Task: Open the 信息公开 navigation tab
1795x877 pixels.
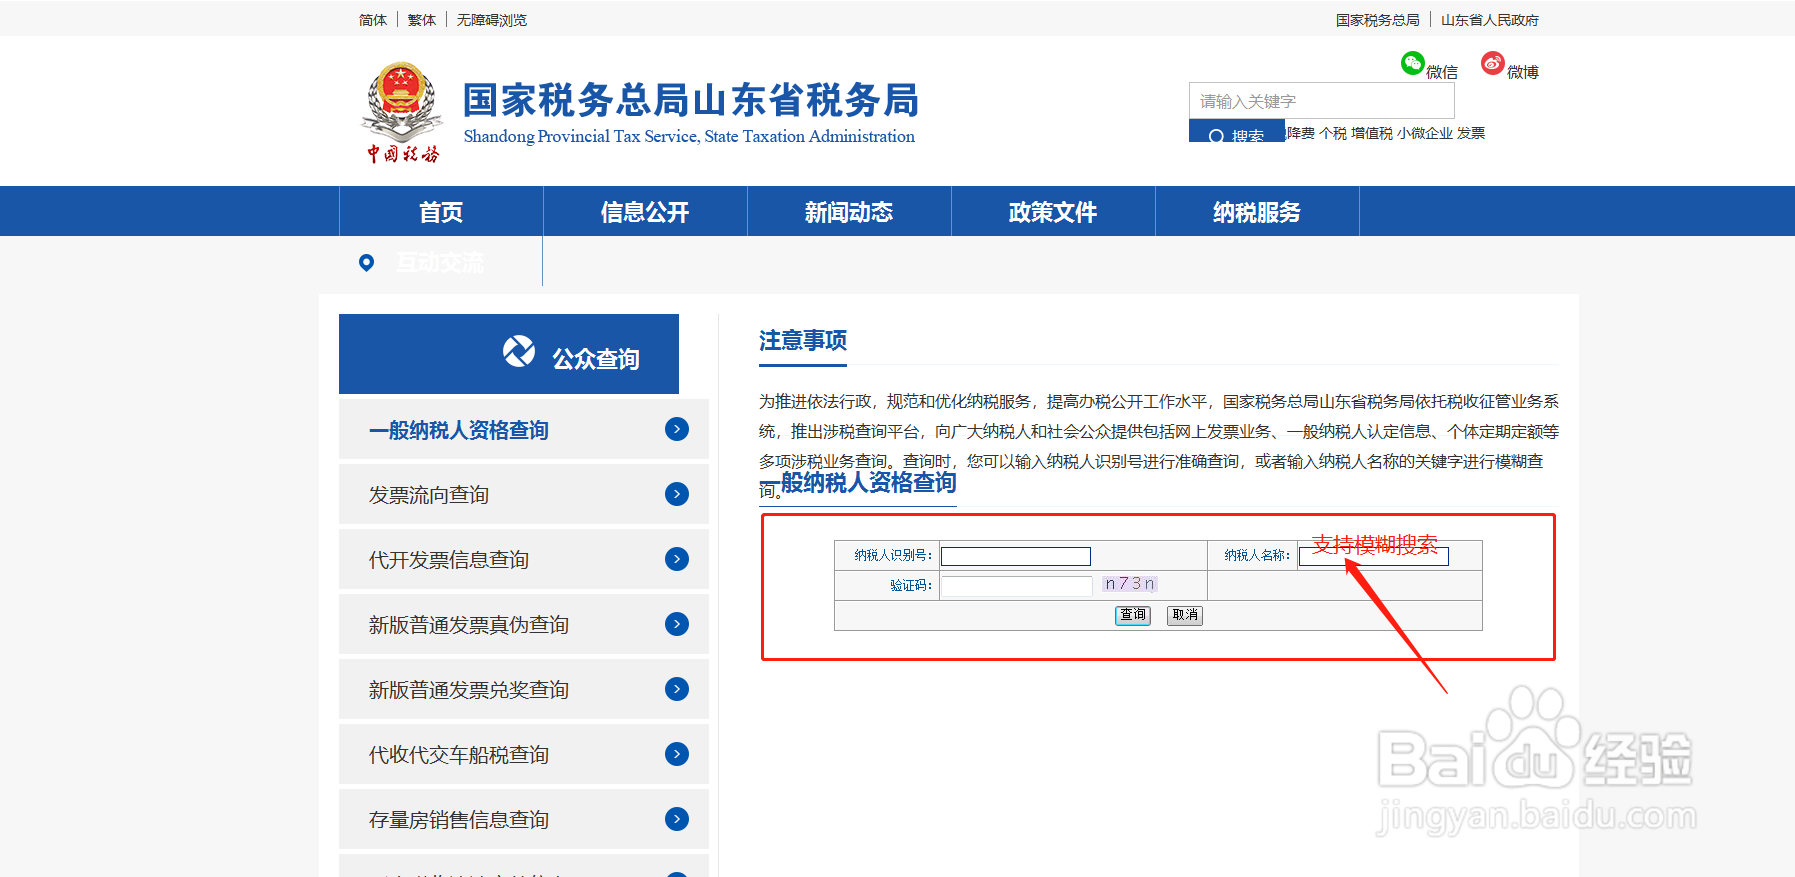Action: [x=645, y=211]
